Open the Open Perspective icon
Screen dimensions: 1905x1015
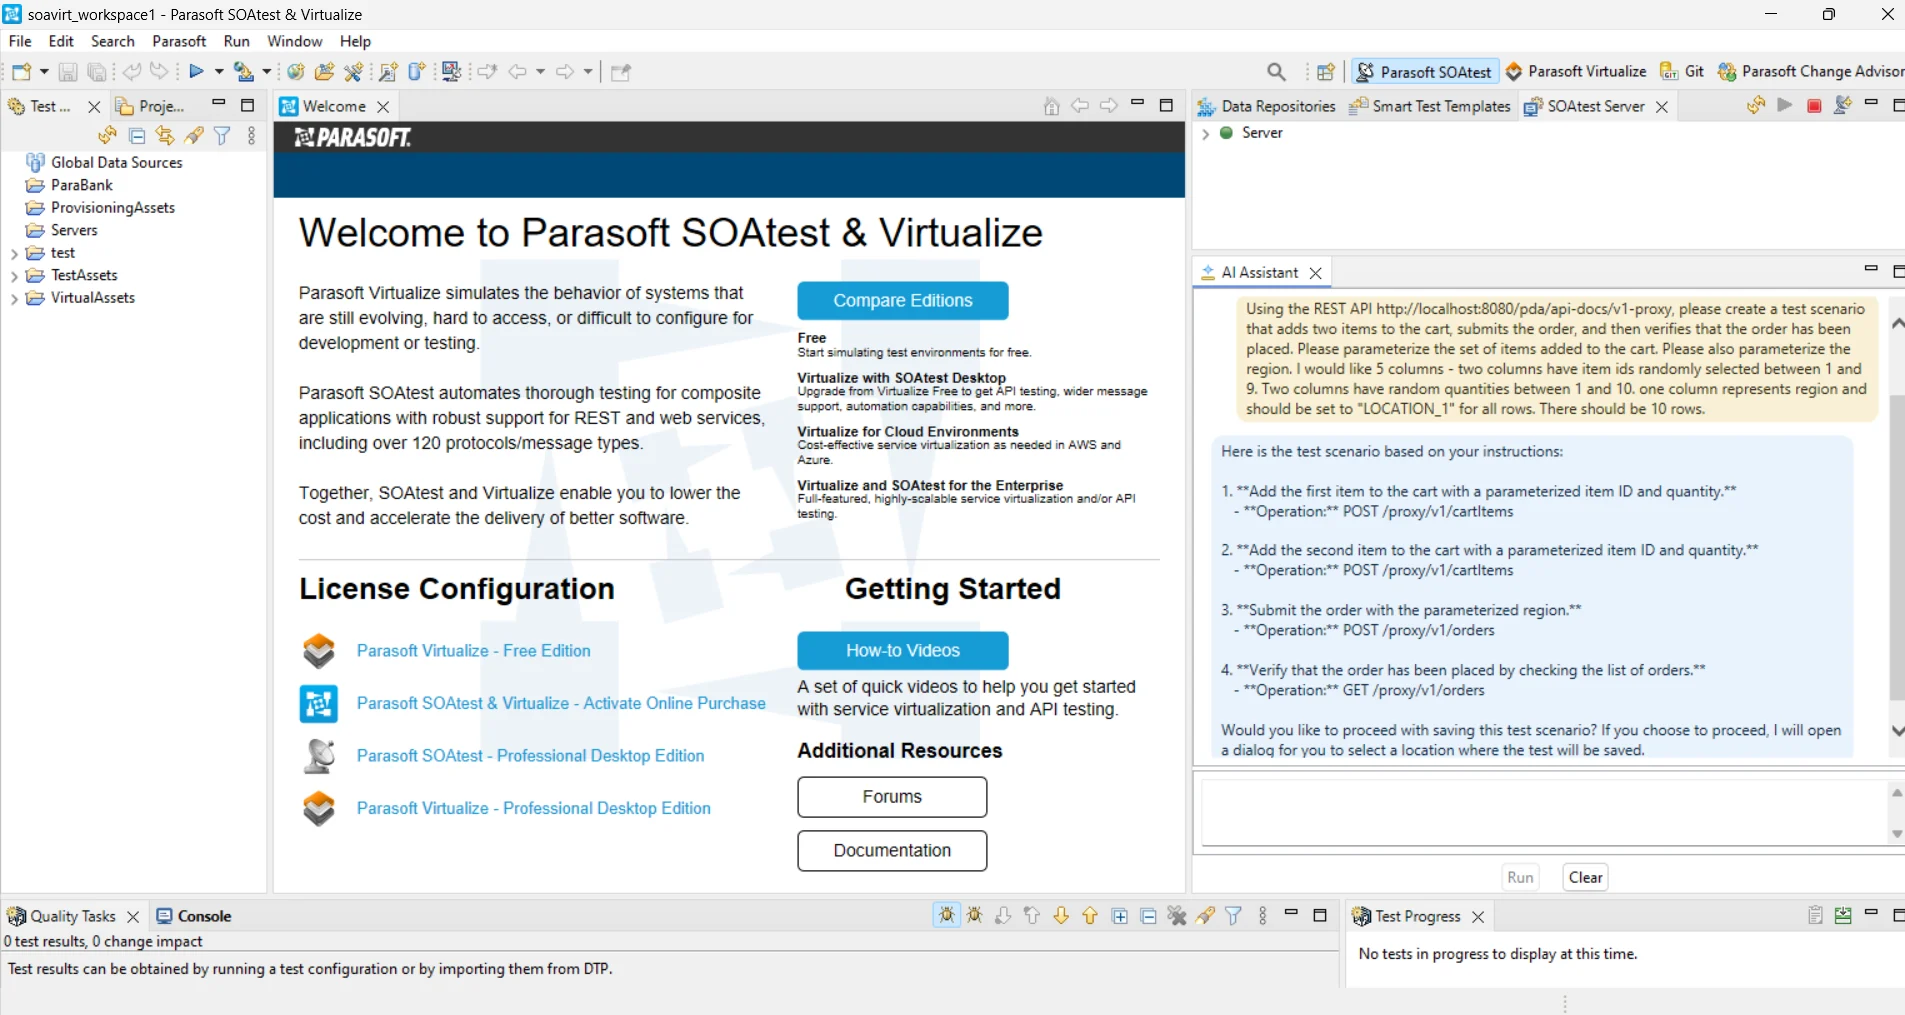(x=1326, y=72)
